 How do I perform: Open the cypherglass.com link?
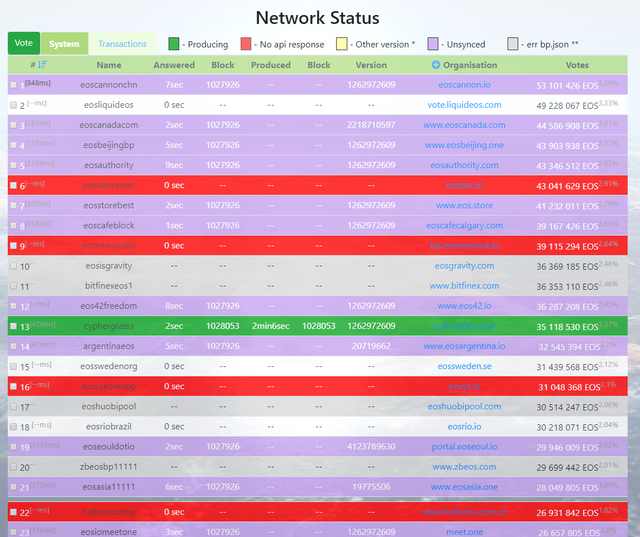(x=464, y=326)
